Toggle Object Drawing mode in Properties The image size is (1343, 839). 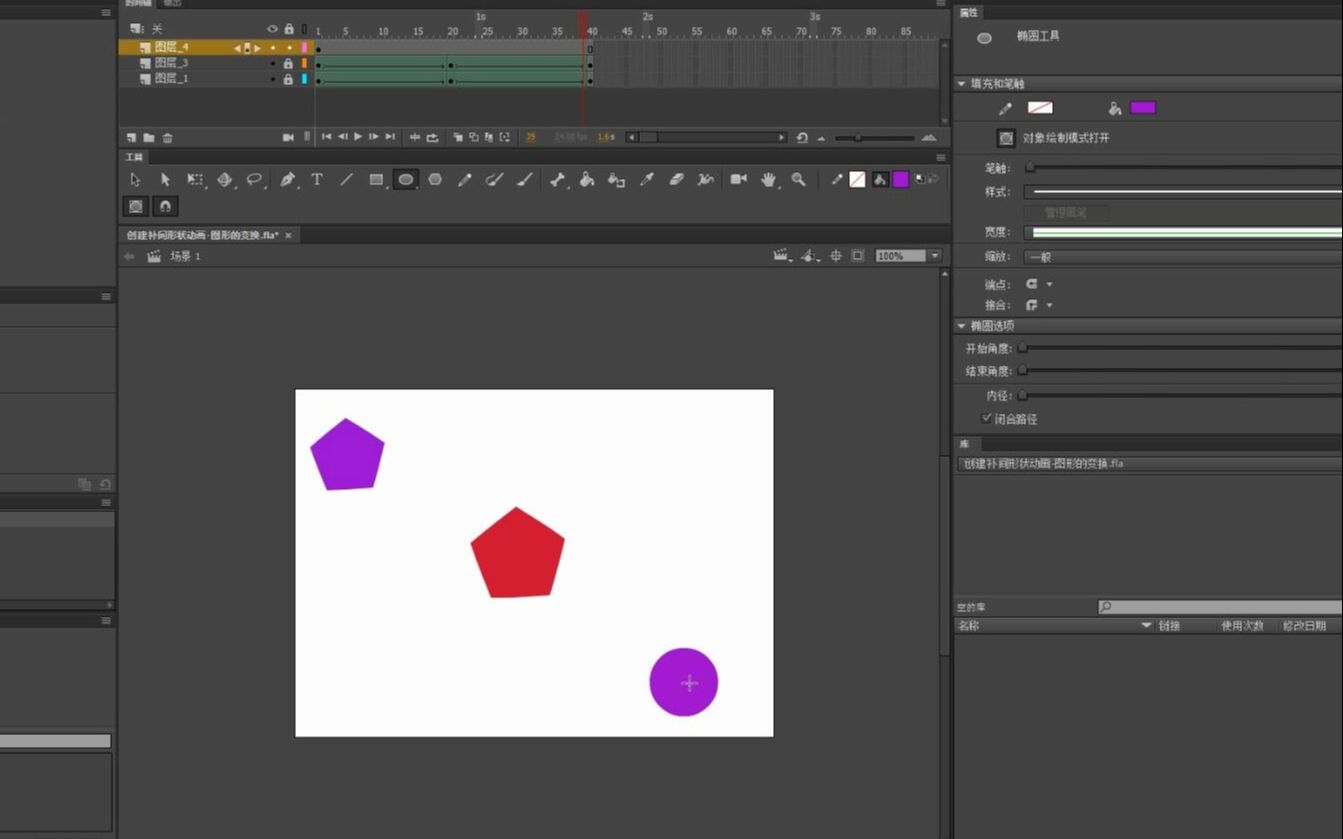tap(1006, 138)
